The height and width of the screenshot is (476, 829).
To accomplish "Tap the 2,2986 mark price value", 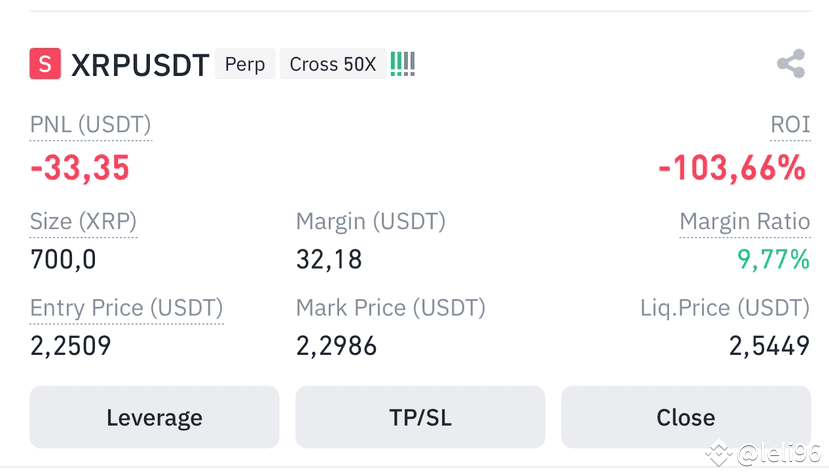I will (336, 346).
